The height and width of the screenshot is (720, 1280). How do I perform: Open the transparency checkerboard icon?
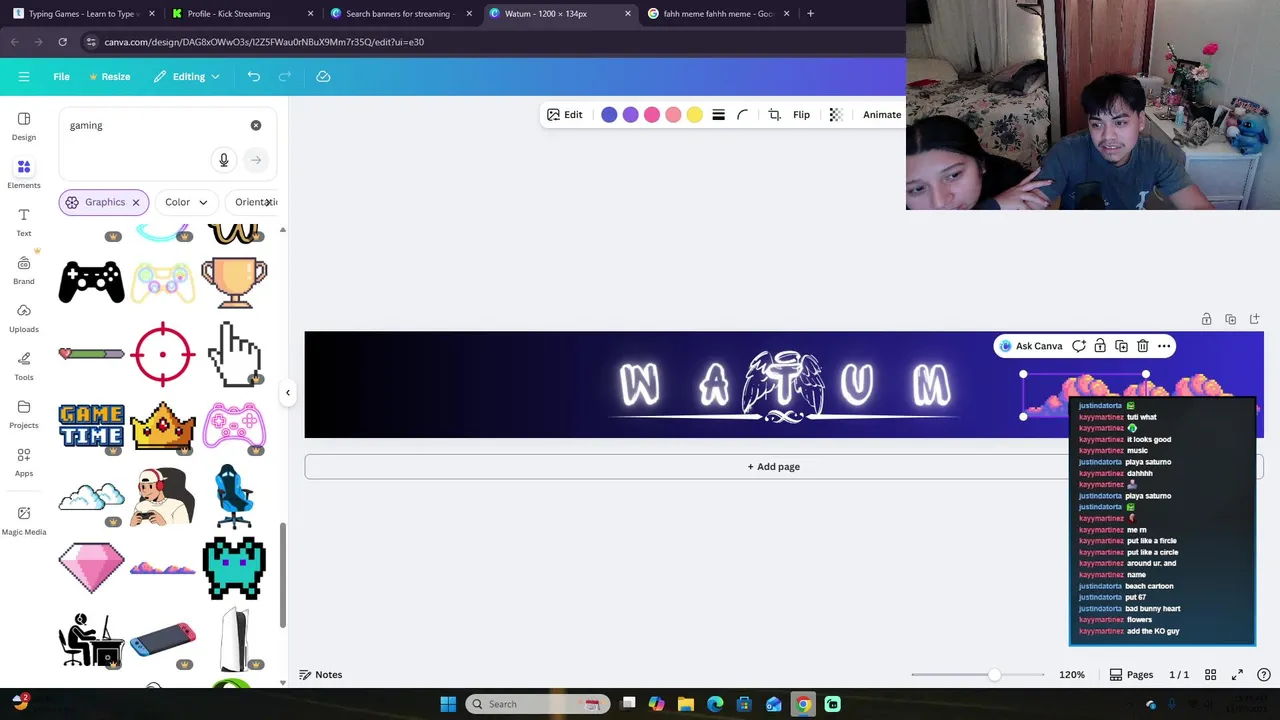836,115
